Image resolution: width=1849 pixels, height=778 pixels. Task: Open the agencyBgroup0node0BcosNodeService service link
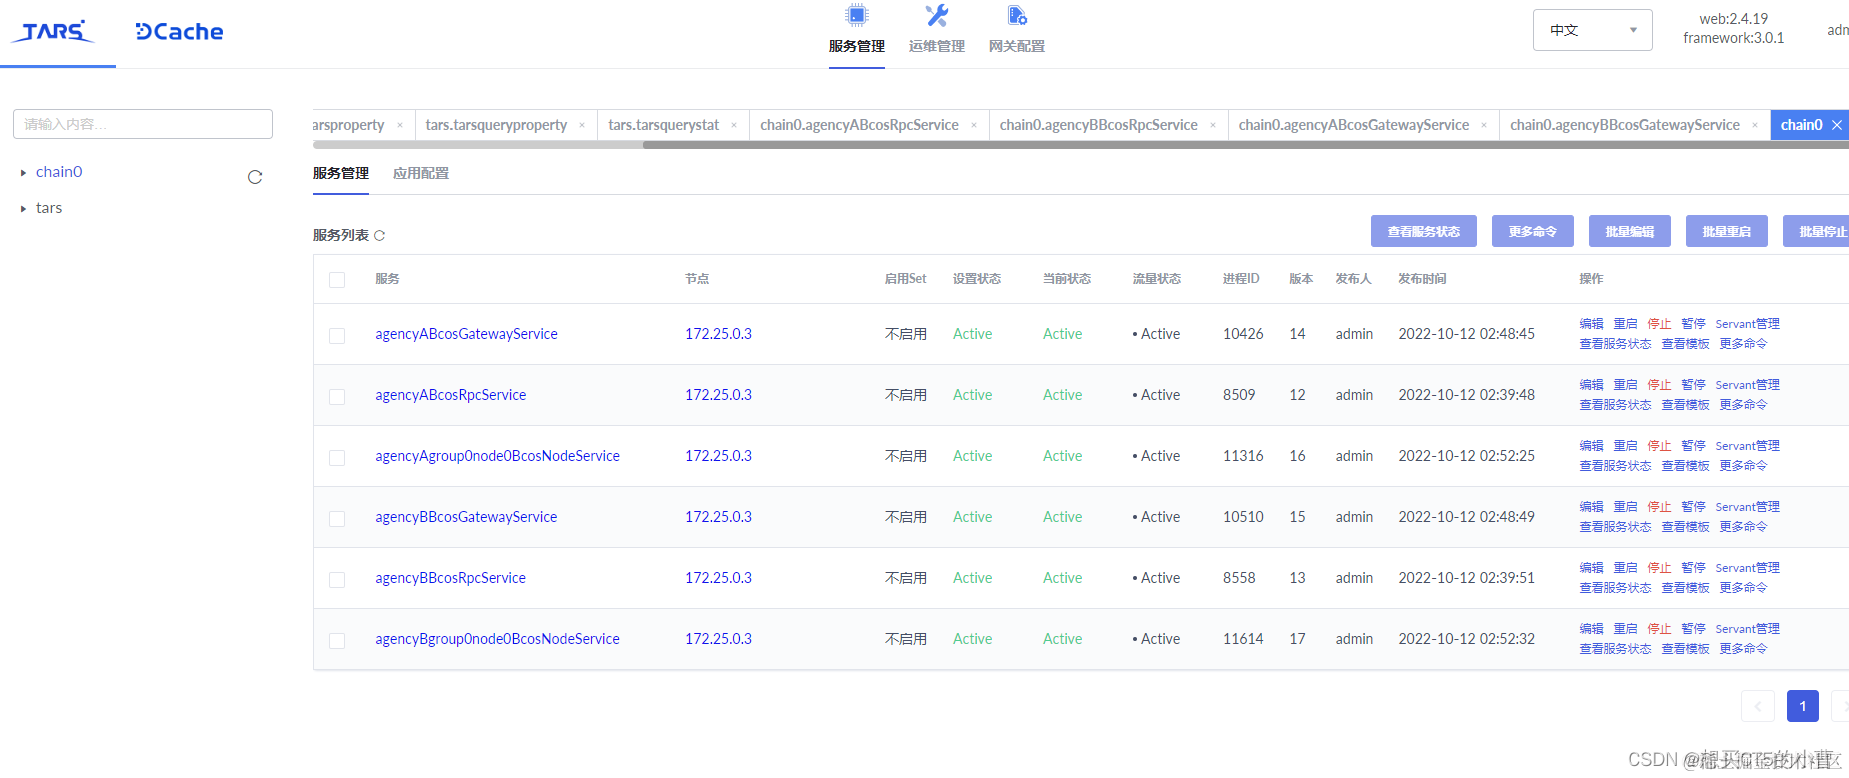(497, 639)
